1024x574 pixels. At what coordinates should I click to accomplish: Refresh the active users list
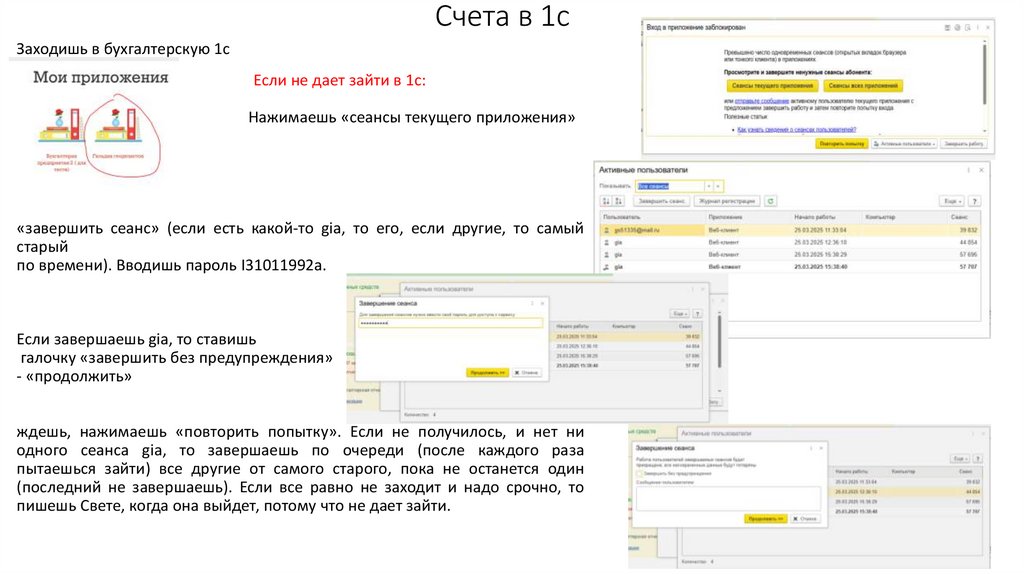[771, 201]
